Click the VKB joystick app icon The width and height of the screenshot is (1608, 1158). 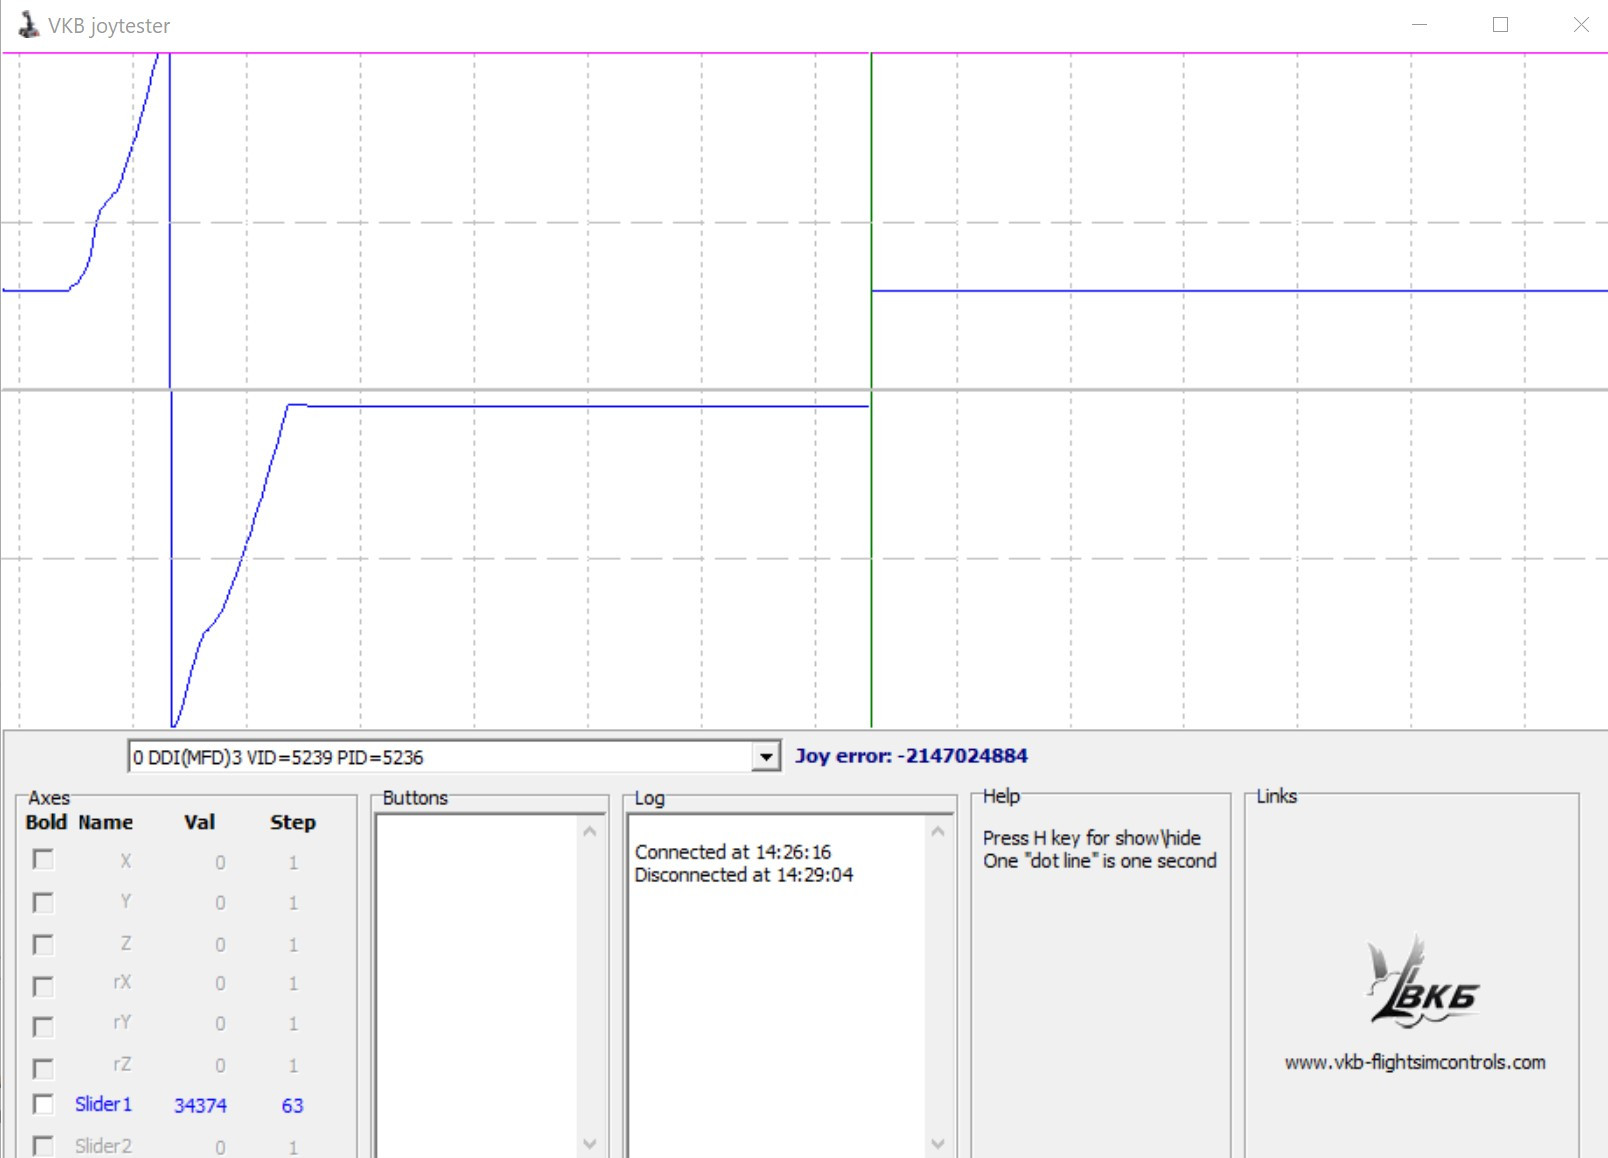pos(28,25)
